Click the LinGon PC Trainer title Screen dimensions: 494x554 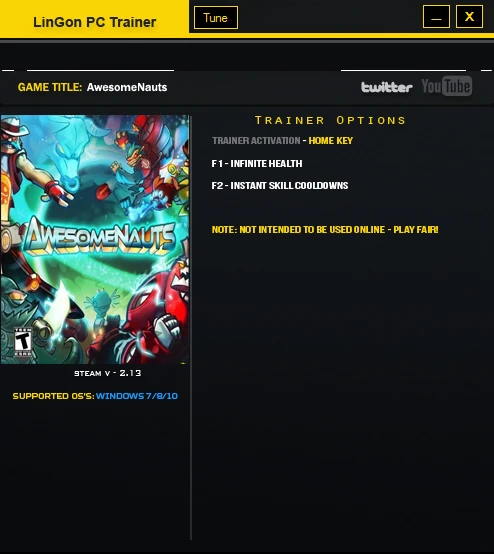(x=94, y=22)
